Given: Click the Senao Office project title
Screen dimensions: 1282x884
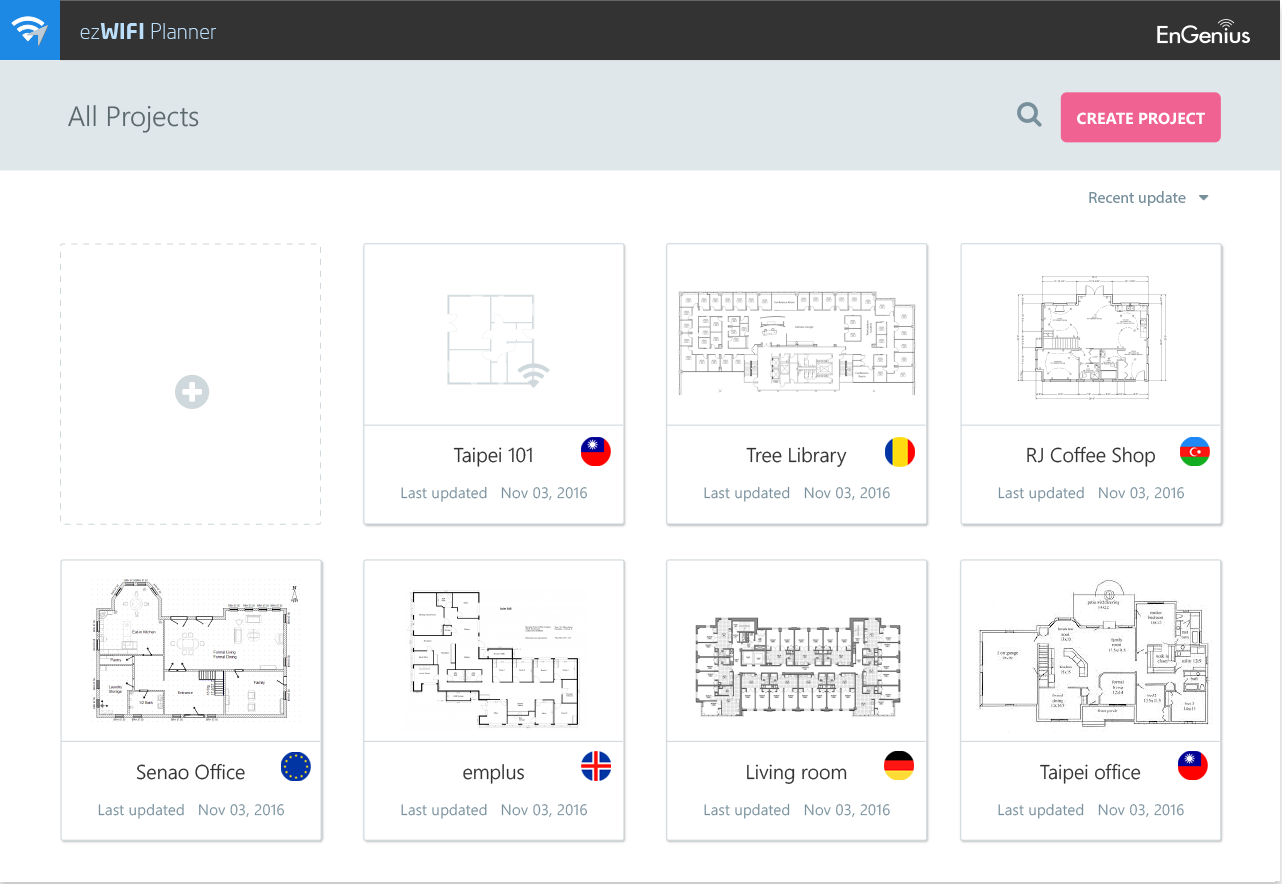Looking at the screenshot, I should (x=190, y=772).
